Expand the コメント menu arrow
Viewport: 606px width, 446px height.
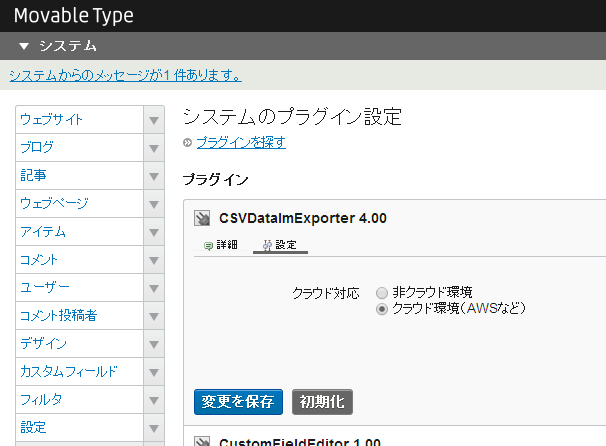pyautogui.click(x=154, y=260)
